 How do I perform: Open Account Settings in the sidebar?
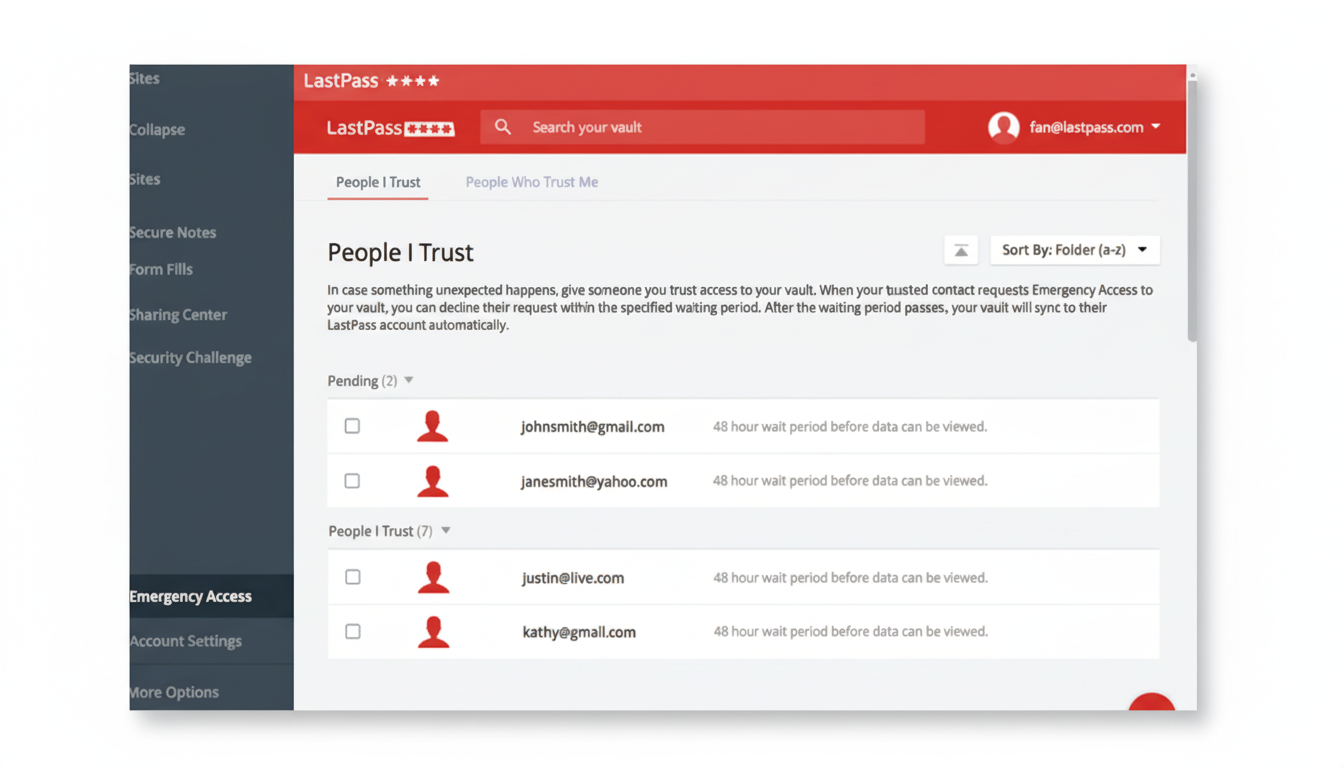(x=186, y=641)
